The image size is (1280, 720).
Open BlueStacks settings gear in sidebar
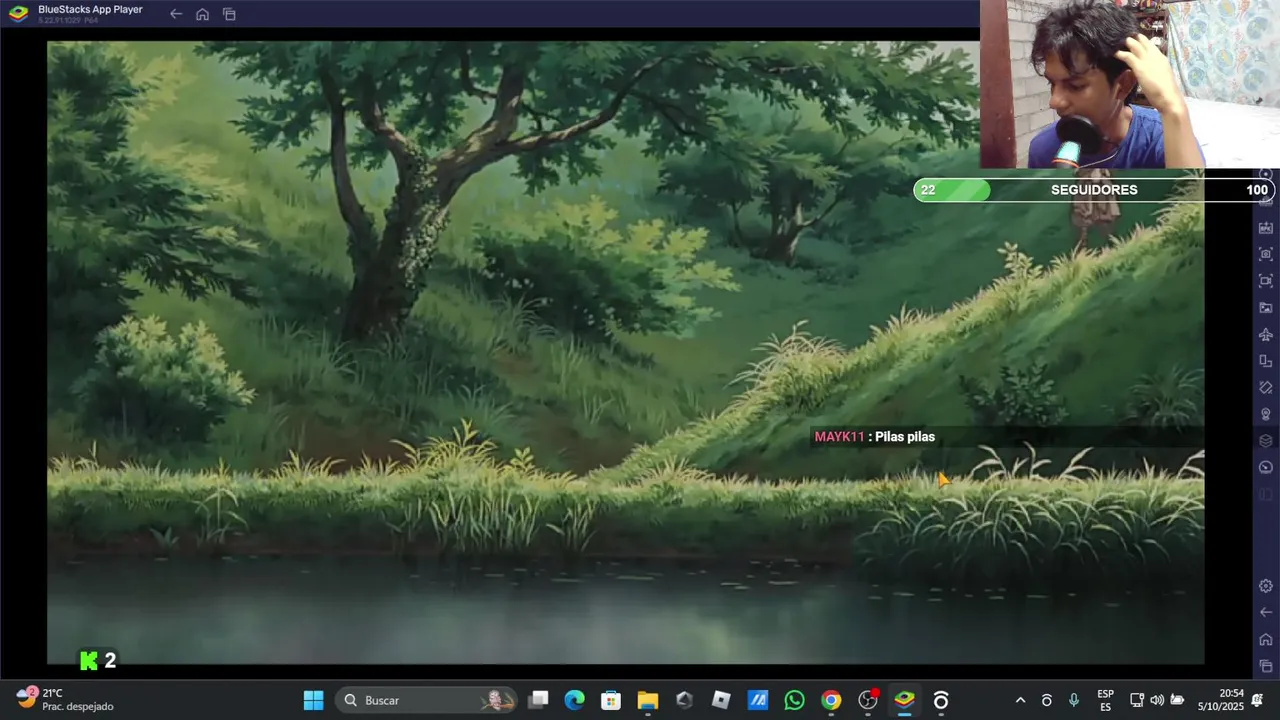[x=1265, y=586]
